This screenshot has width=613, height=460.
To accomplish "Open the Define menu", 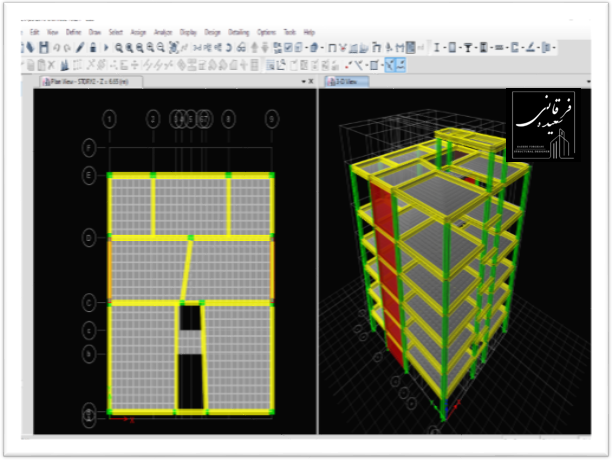I will click(72, 32).
